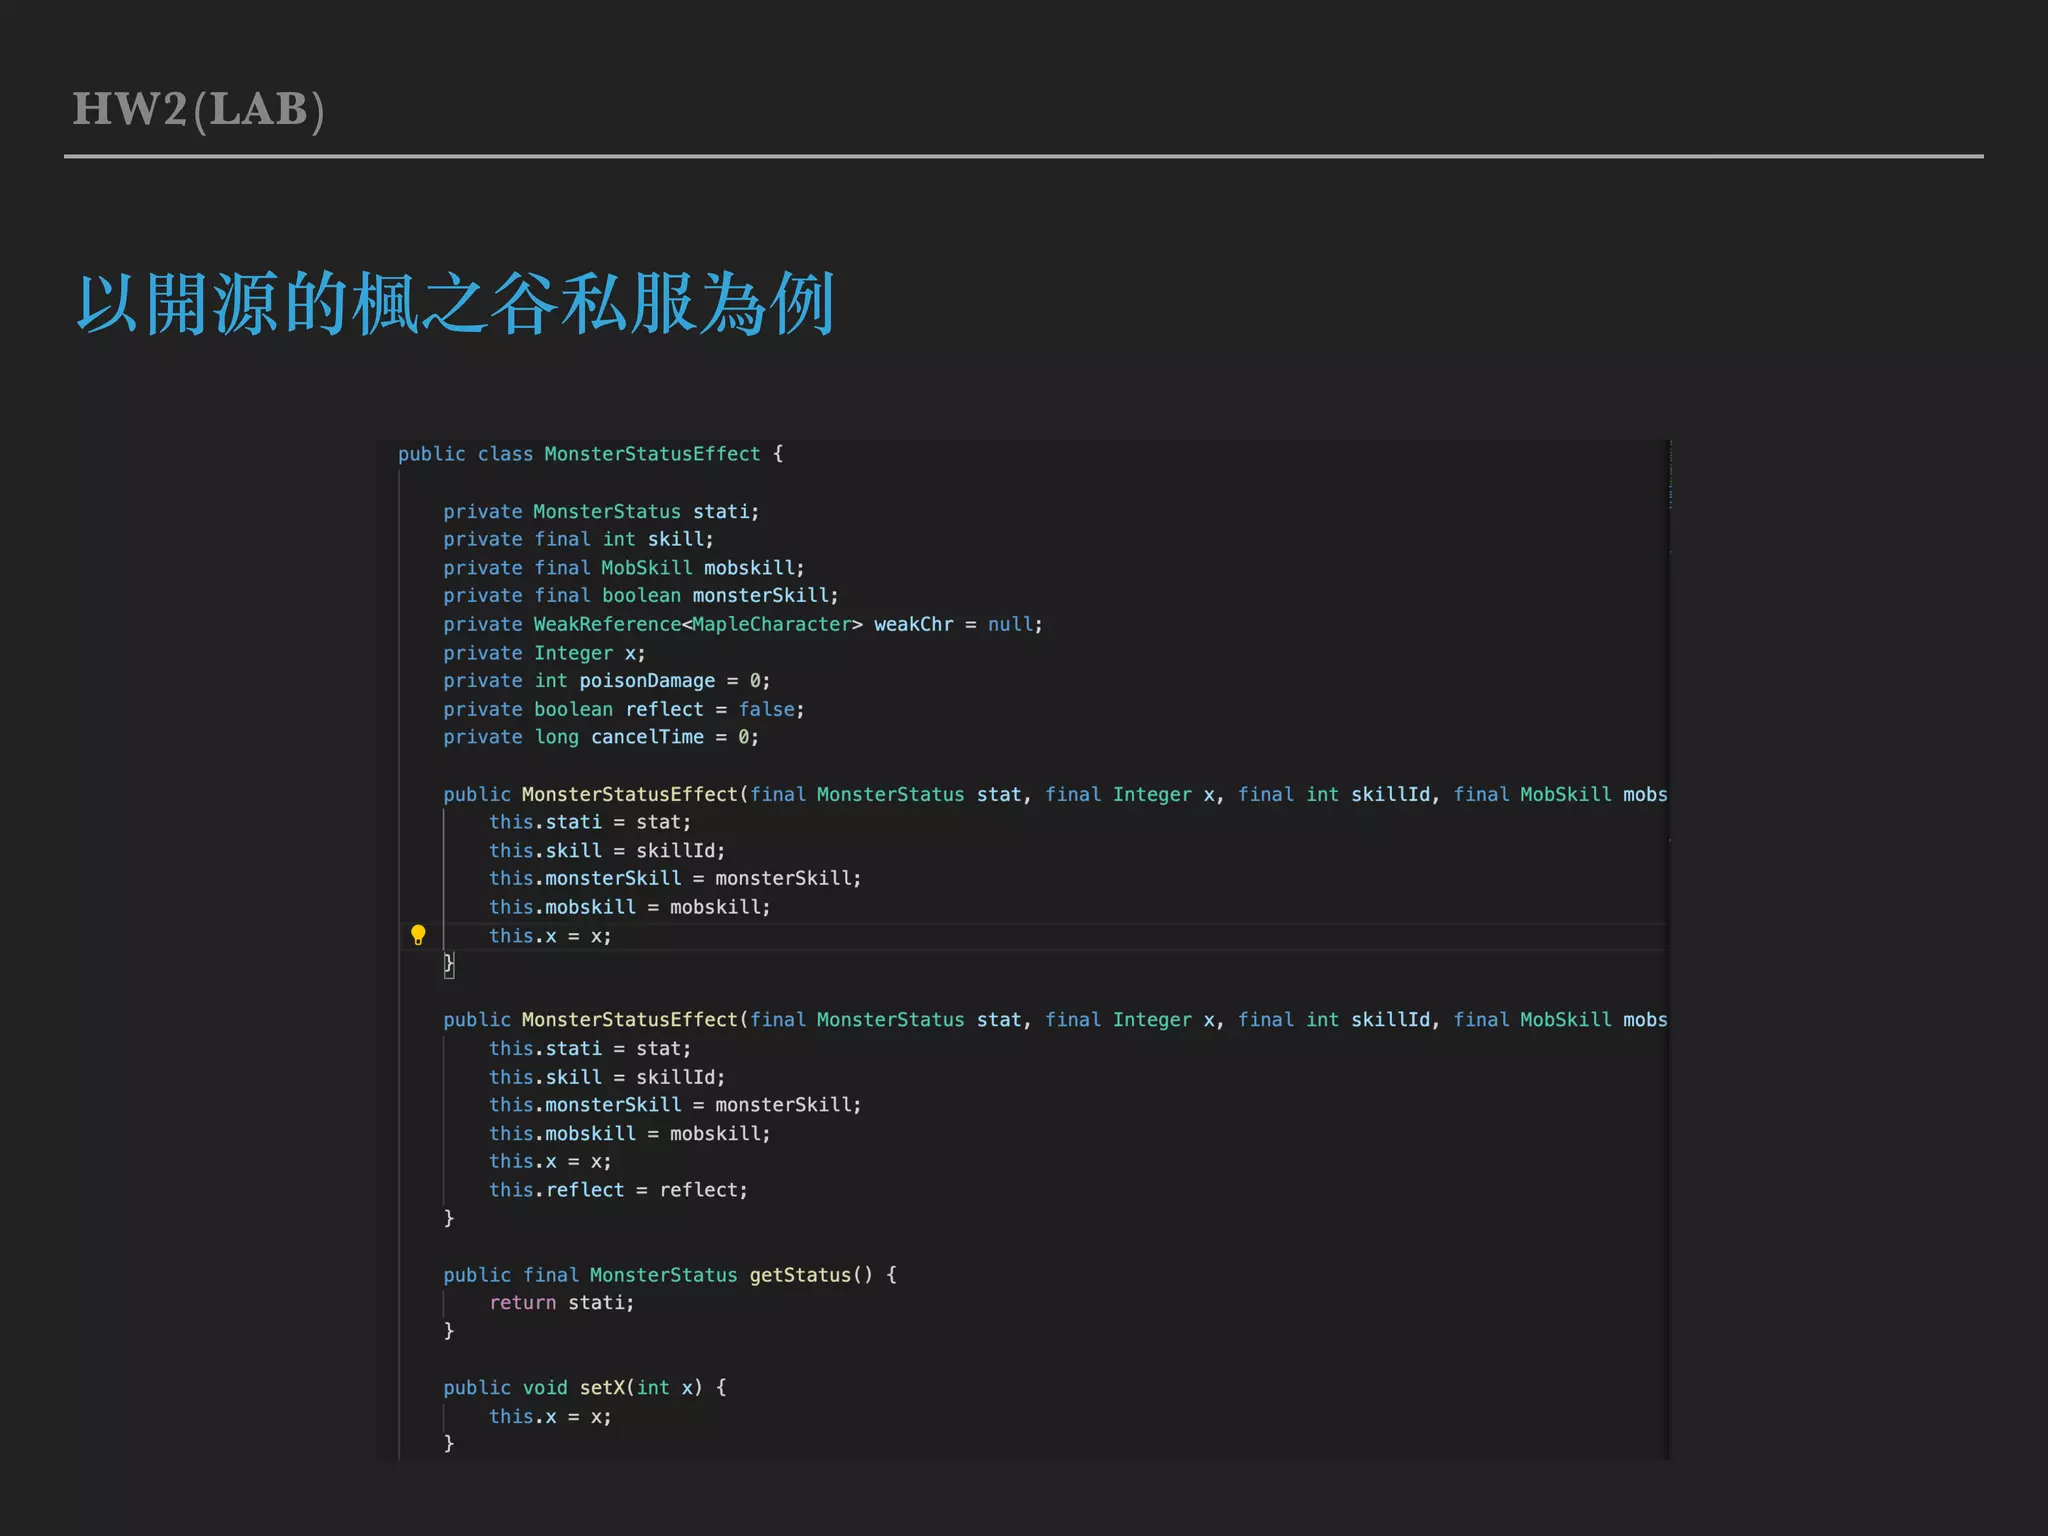Viewport: 2048px width, 1536px height.
Task: Click 'private final MobSkill mobskill;' declaration
Action: pos(624,568)
